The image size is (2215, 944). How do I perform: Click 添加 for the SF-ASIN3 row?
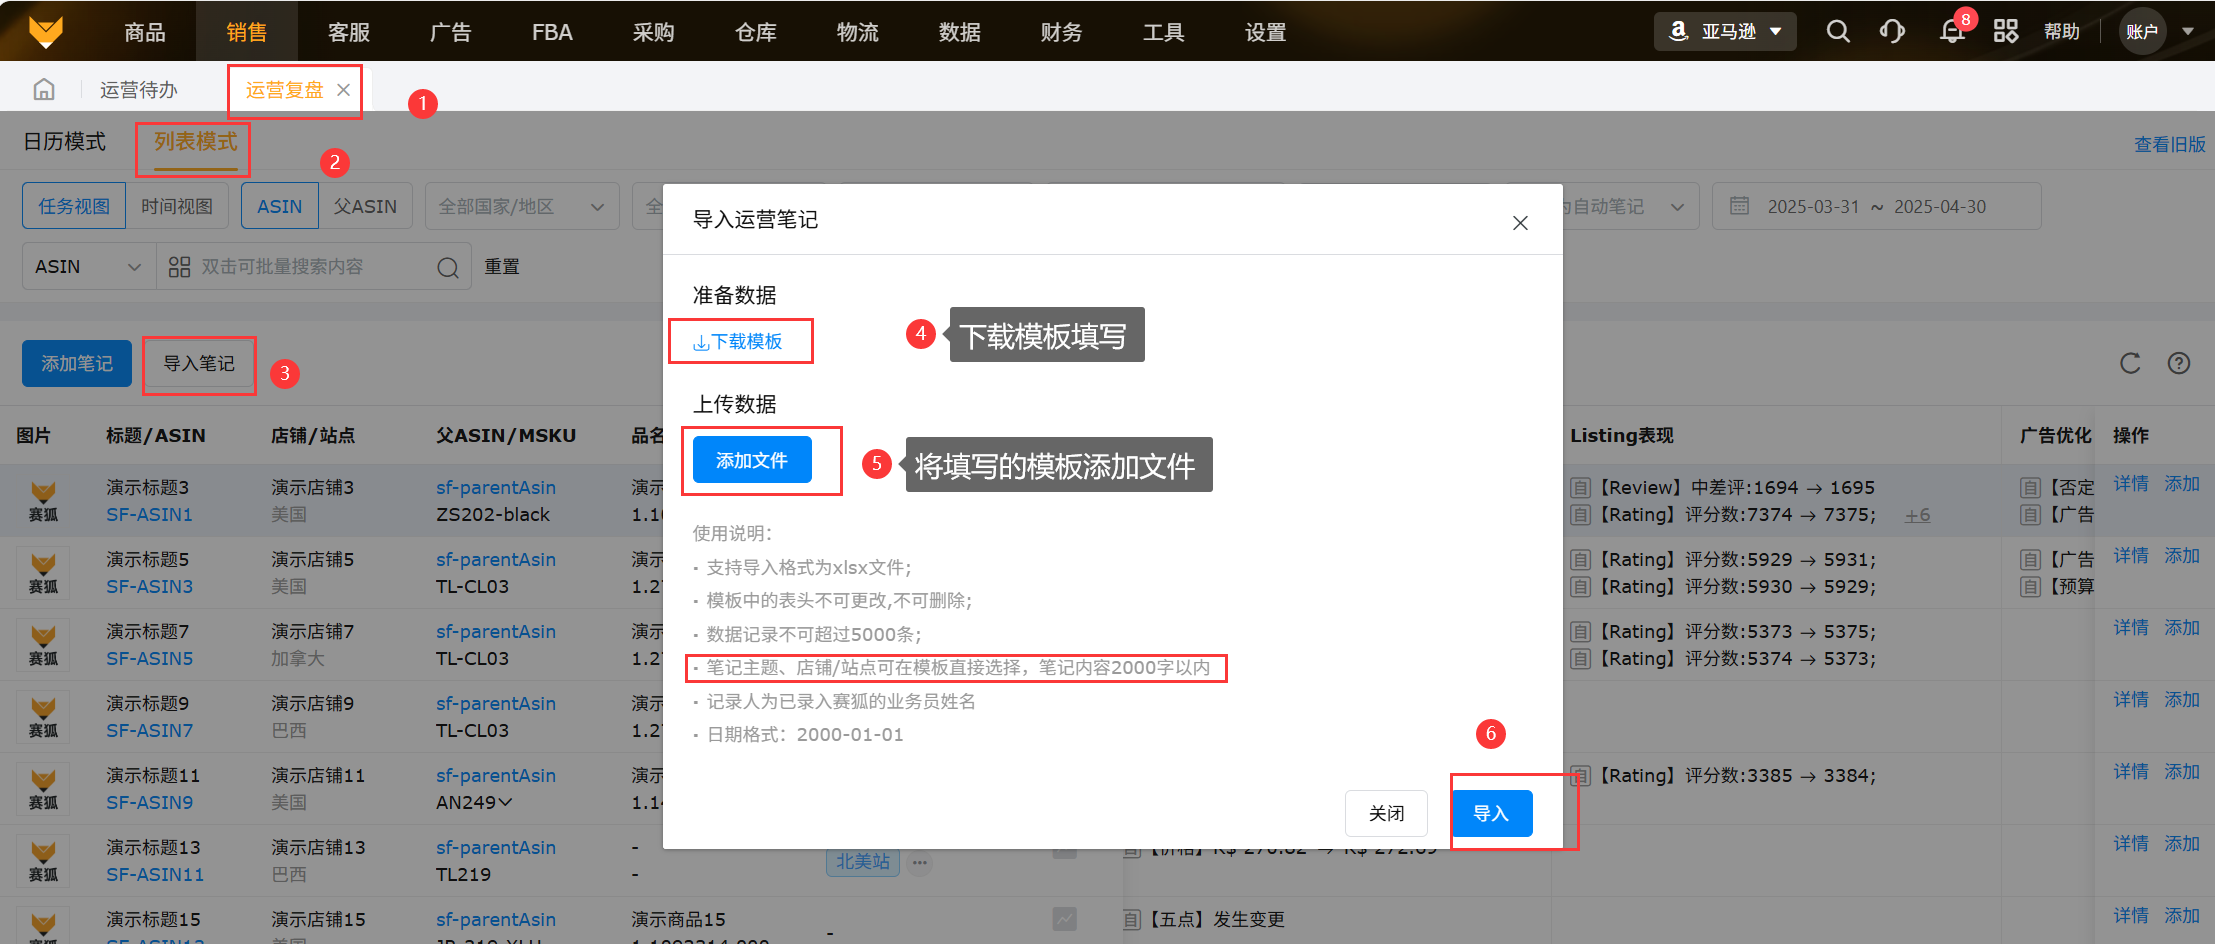click(2182, 556)
